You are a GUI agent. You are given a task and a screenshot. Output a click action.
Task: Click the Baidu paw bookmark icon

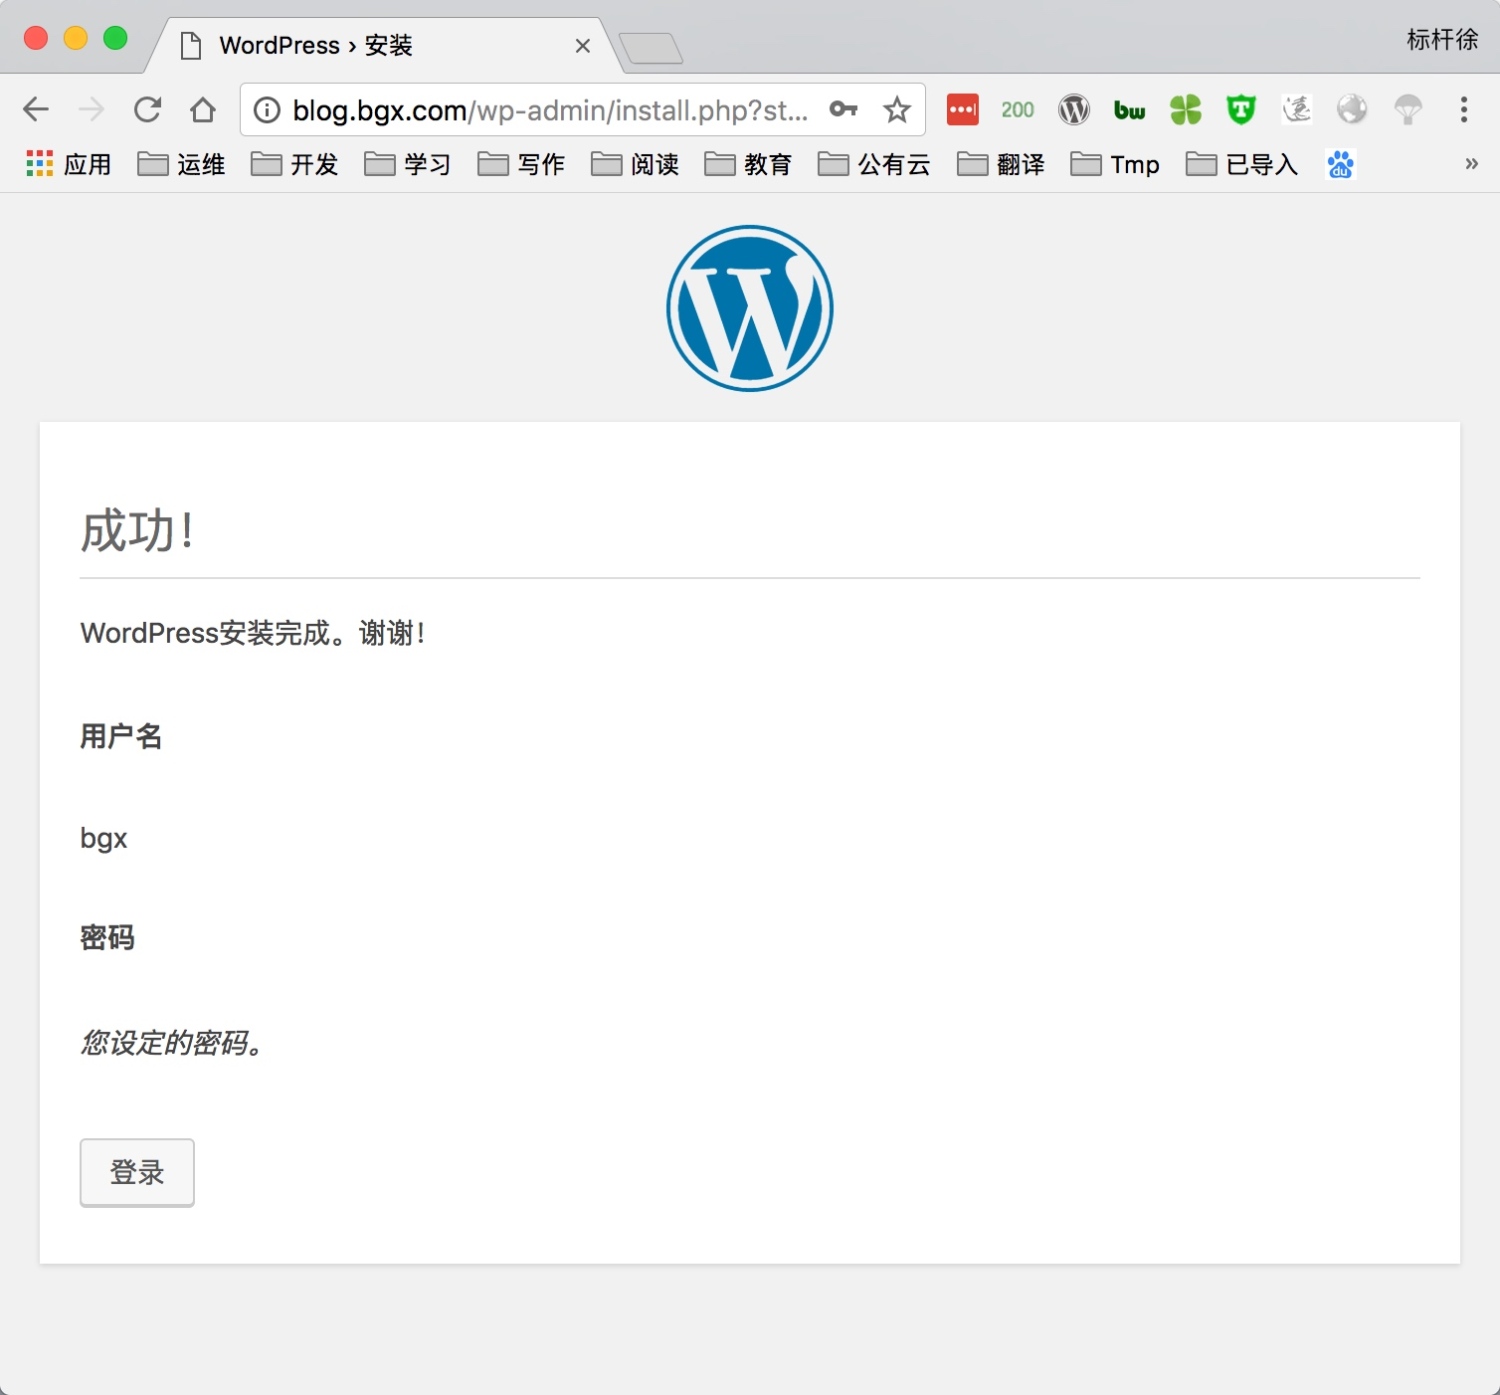[1340, 164]
